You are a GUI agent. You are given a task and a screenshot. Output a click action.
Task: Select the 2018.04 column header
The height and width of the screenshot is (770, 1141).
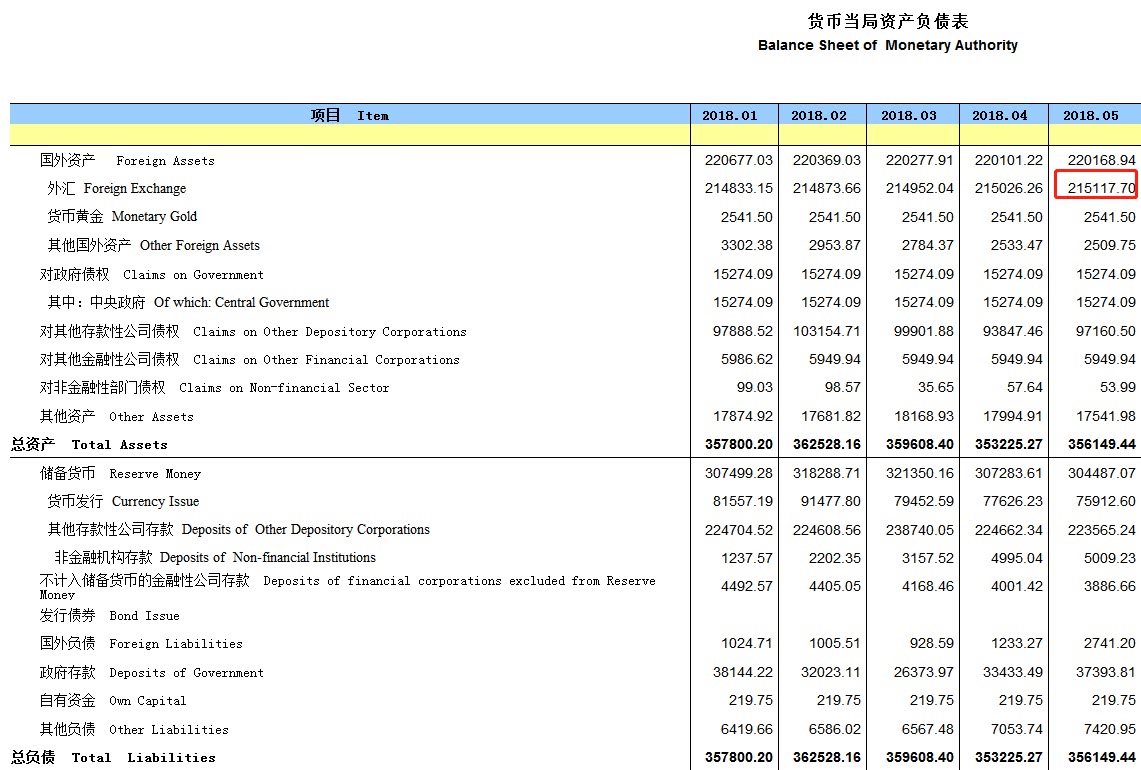(1000, 115)
